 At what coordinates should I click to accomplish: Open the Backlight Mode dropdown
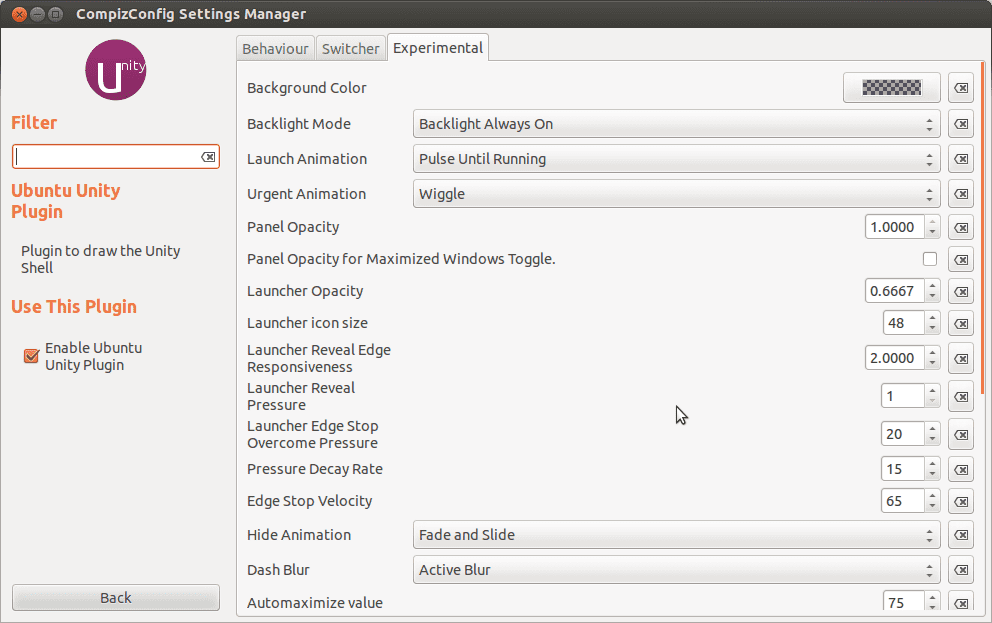click(676, 124)
